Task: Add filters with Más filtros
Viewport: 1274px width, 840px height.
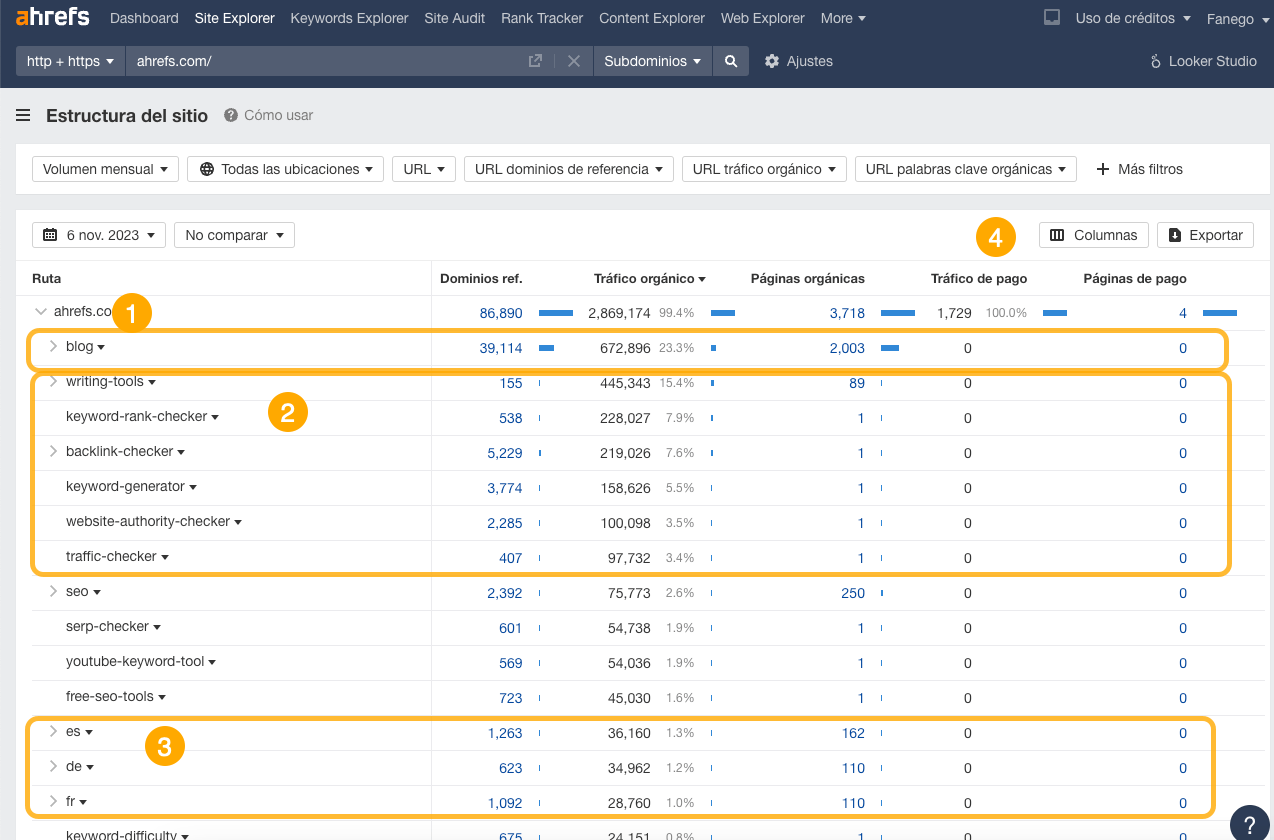Action: point(1139,168)
